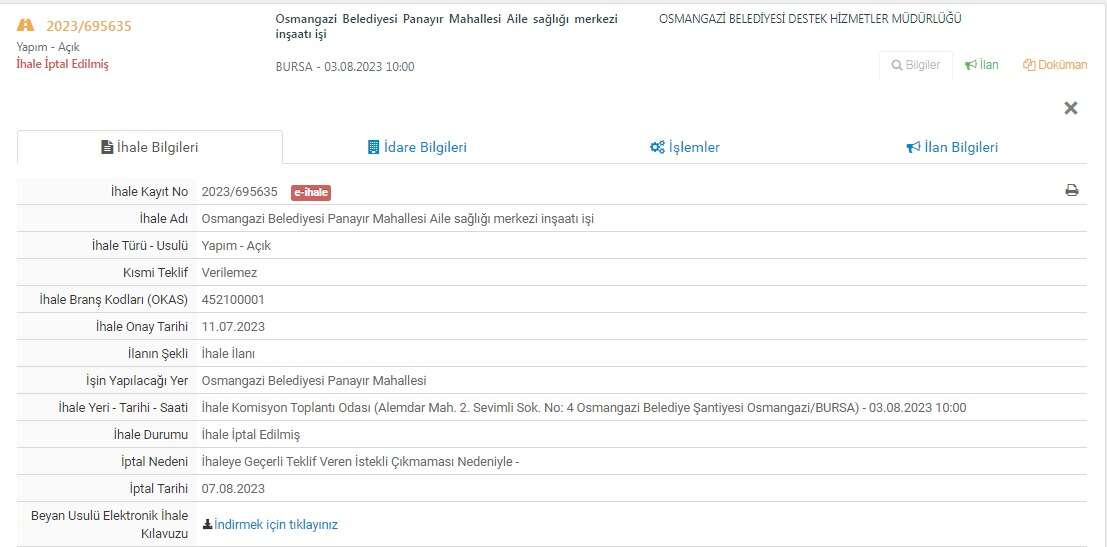
Task: Click the red e-ihale badge
Action: (310, 192)
